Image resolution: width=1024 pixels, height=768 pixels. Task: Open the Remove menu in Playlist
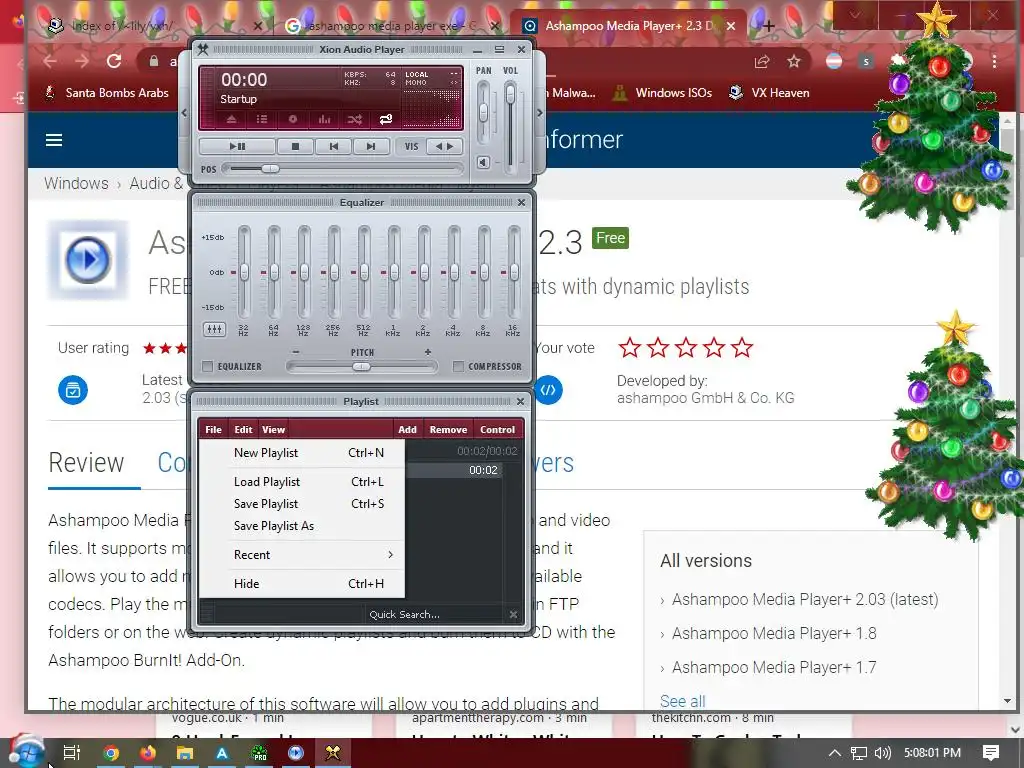point(448,429)
